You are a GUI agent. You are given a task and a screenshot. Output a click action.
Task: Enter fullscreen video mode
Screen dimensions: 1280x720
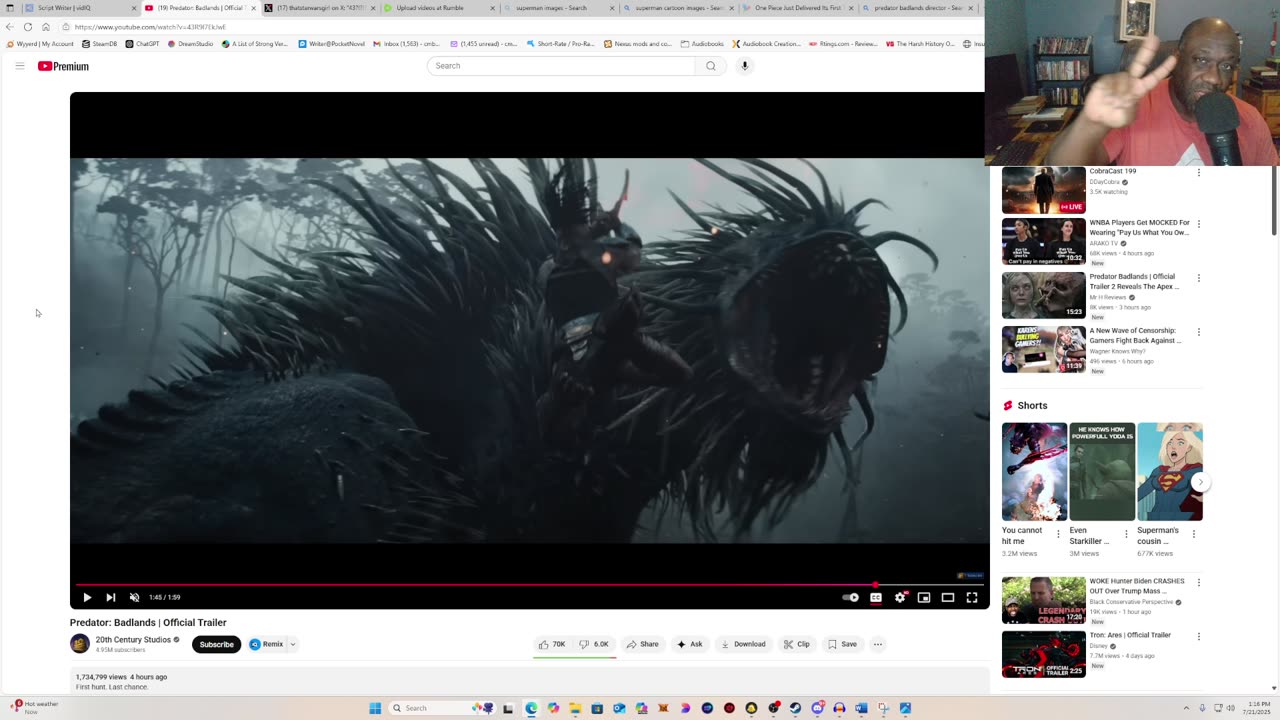tap(972, 597)
